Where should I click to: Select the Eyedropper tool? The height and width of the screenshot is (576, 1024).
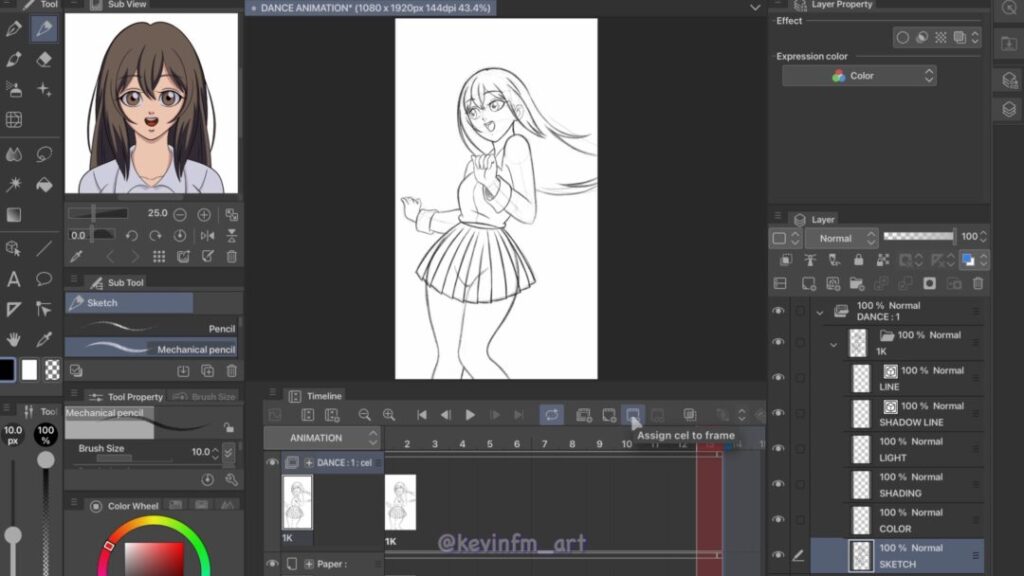[x=44, y=339]
